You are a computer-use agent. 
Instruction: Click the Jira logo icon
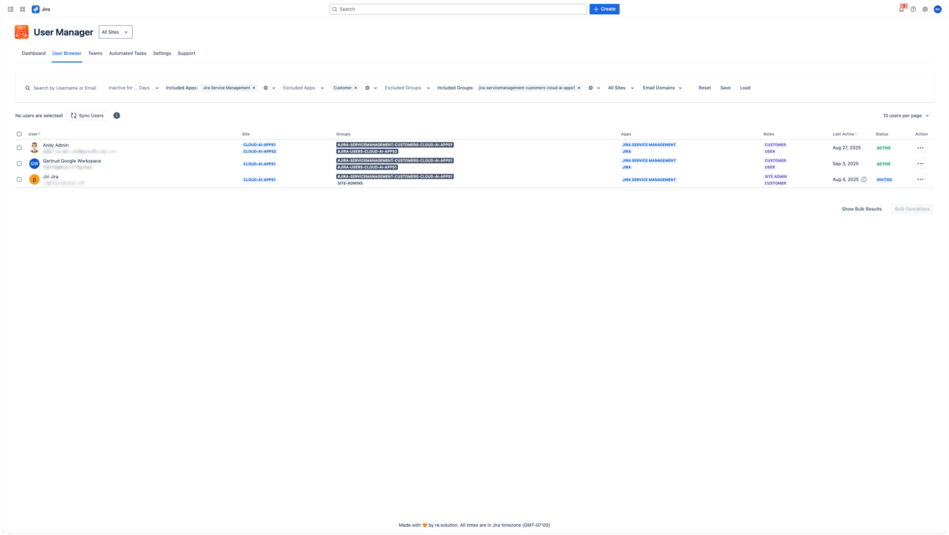pyautogui.click(x=36, y=9)
